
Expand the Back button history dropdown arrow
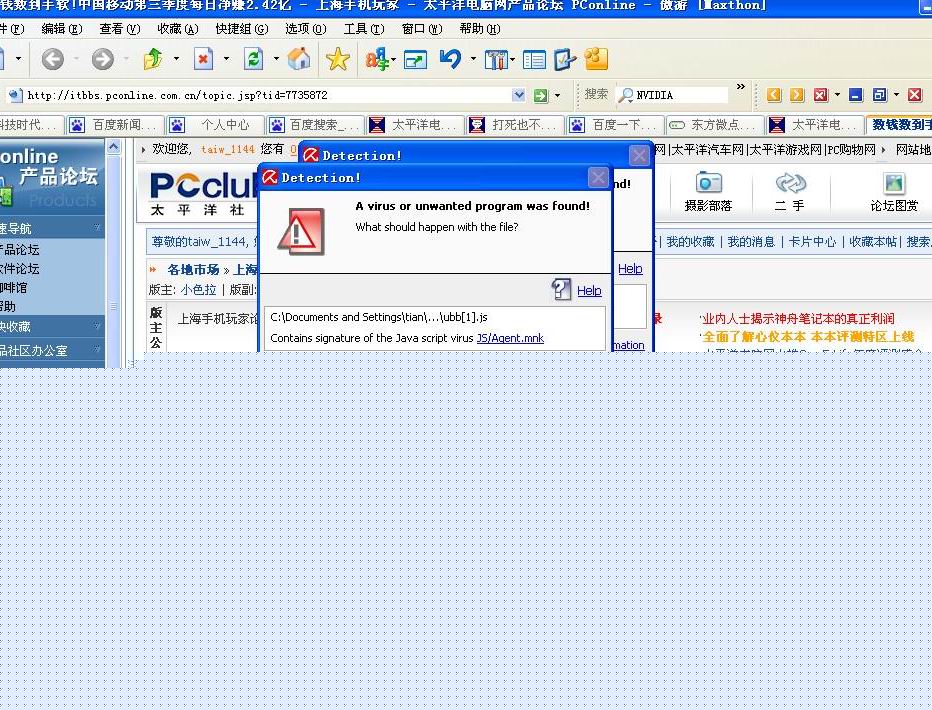[76, 59]
